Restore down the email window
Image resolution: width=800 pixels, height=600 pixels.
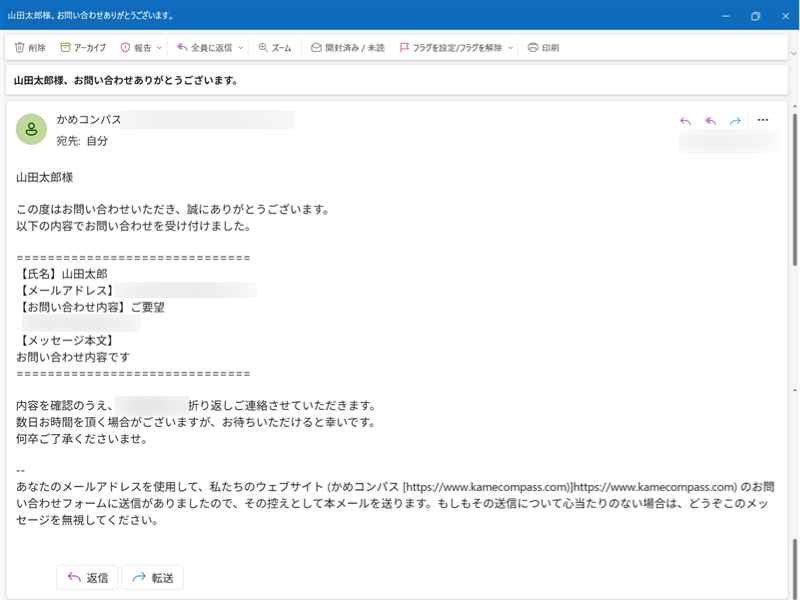756,16
